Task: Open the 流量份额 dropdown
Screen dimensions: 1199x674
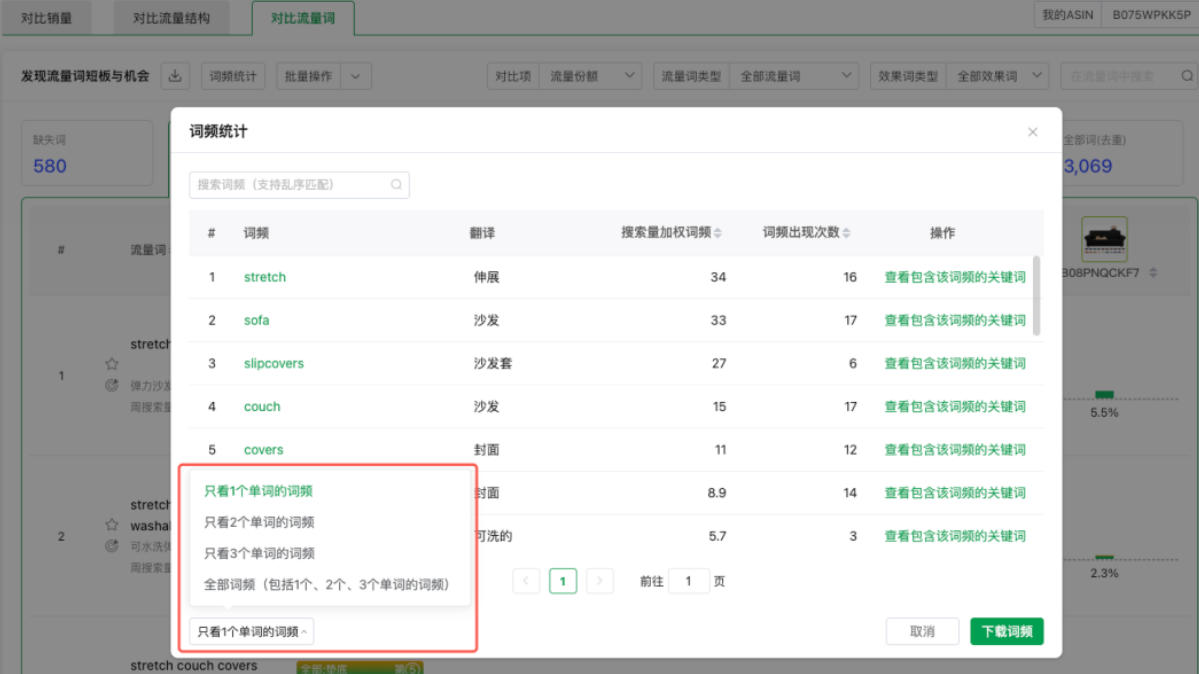Action: (x=590, y=76)
